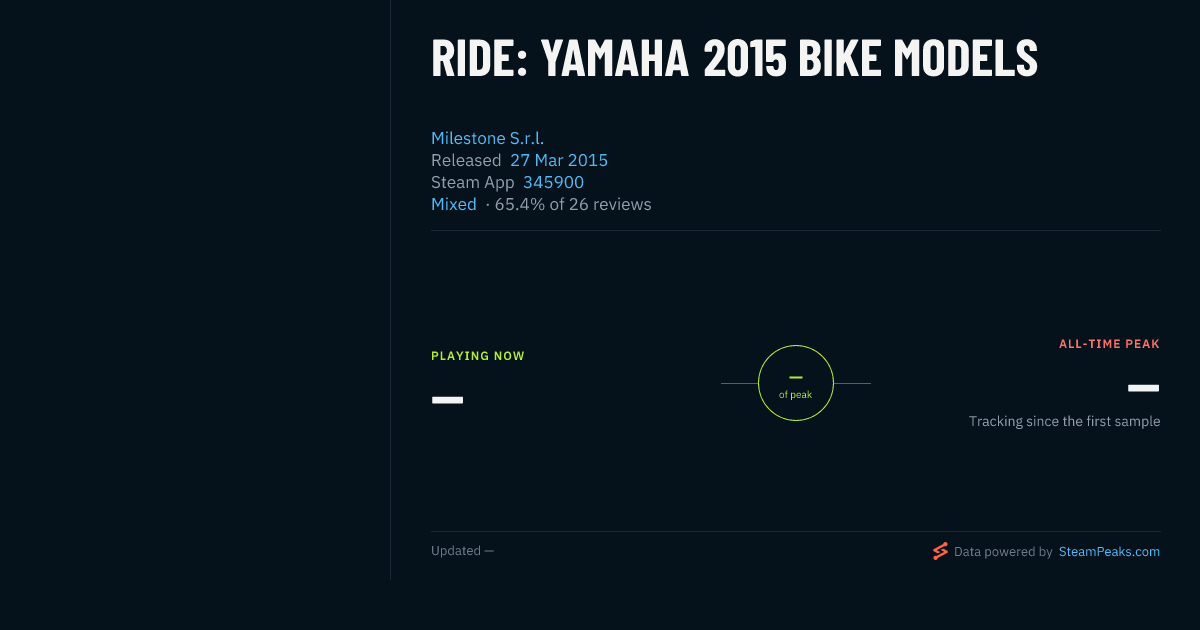Click Data powered by text
Viewport: 1200px width, 630px height.
[x=1003, y=551]
